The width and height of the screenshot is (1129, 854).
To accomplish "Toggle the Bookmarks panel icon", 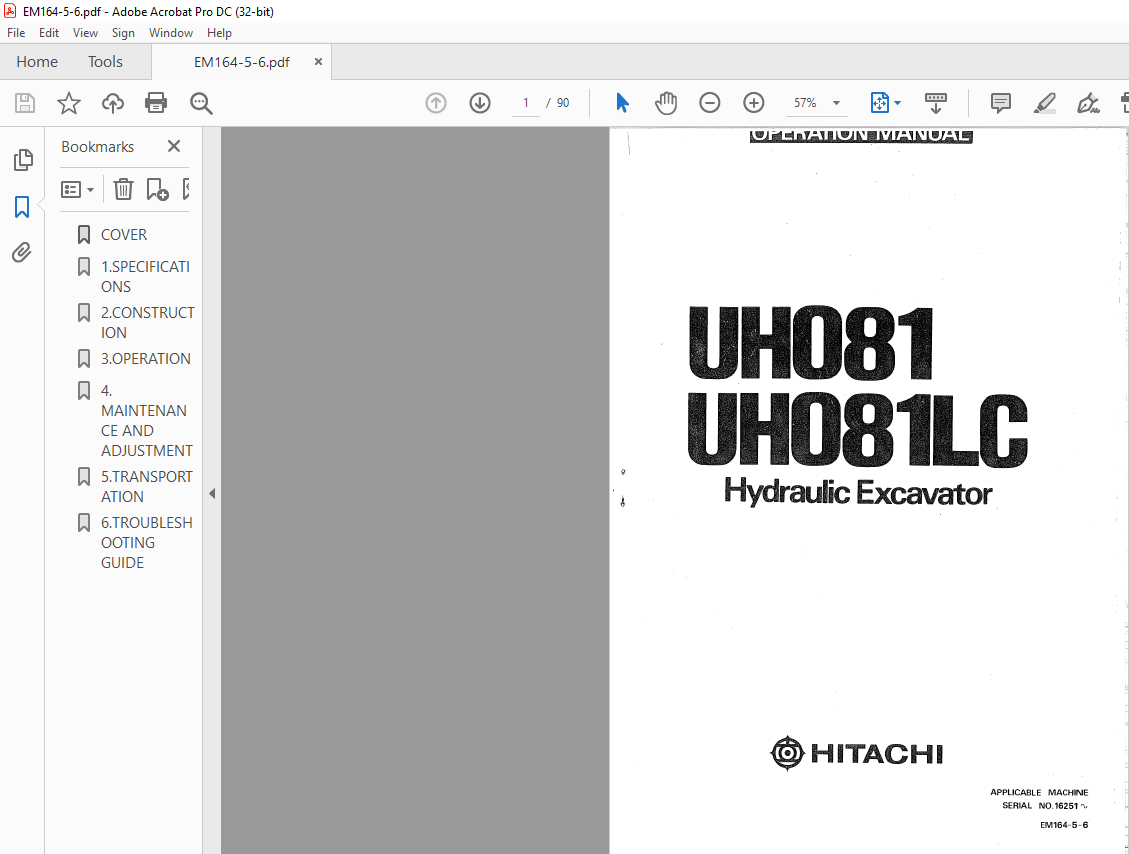I will coord(22,207).
